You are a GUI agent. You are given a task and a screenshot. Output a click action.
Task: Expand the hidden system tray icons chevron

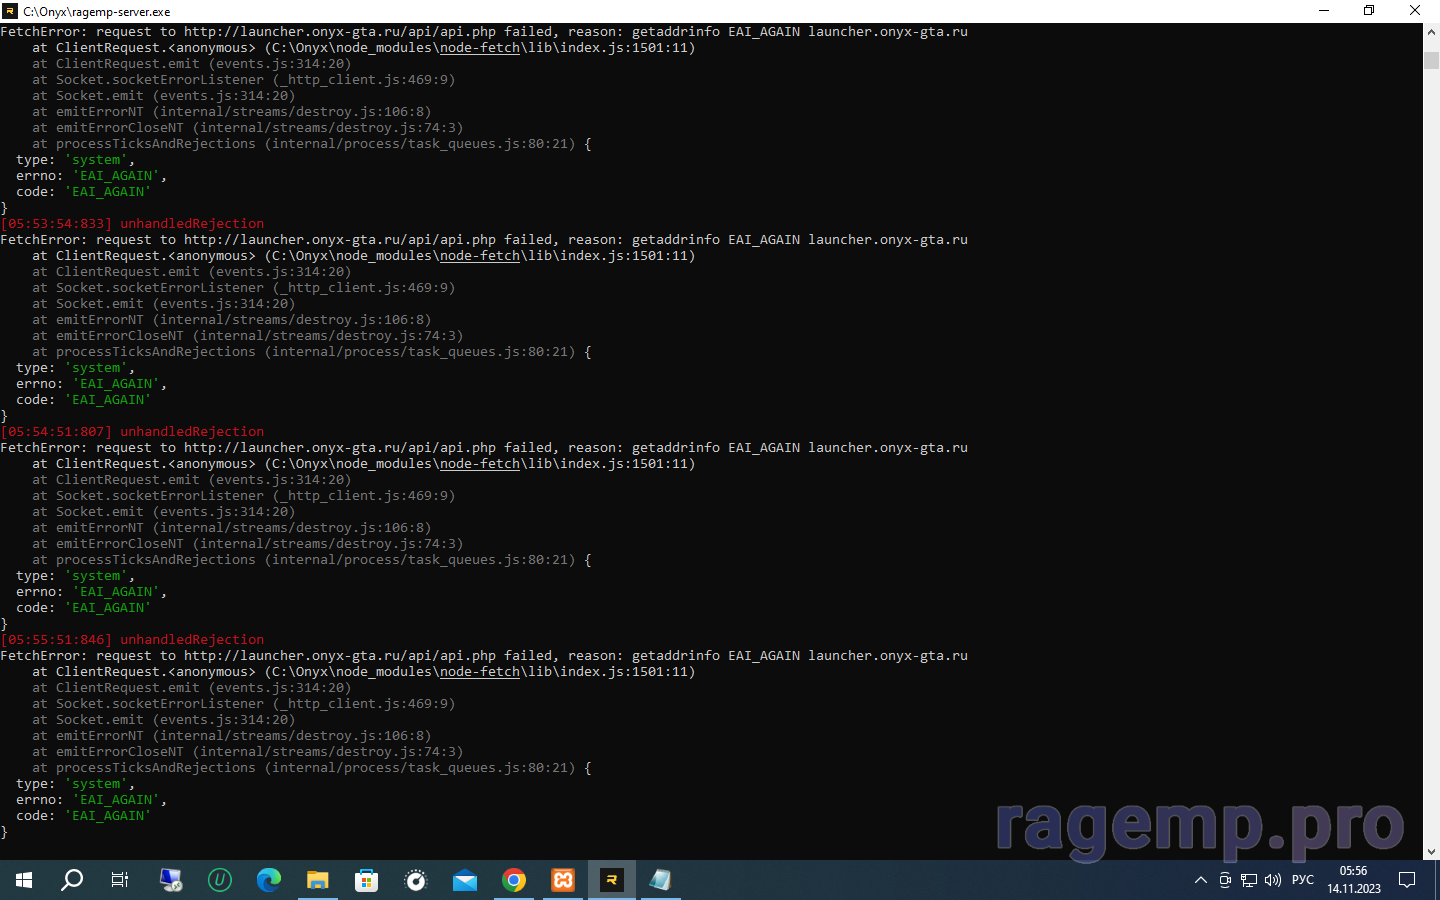1200,880
